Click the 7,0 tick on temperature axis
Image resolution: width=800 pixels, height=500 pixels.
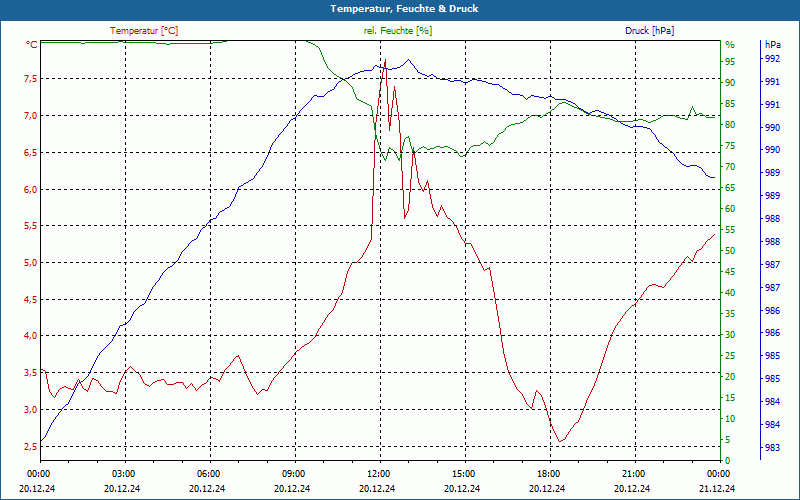(x=29, y=116)
